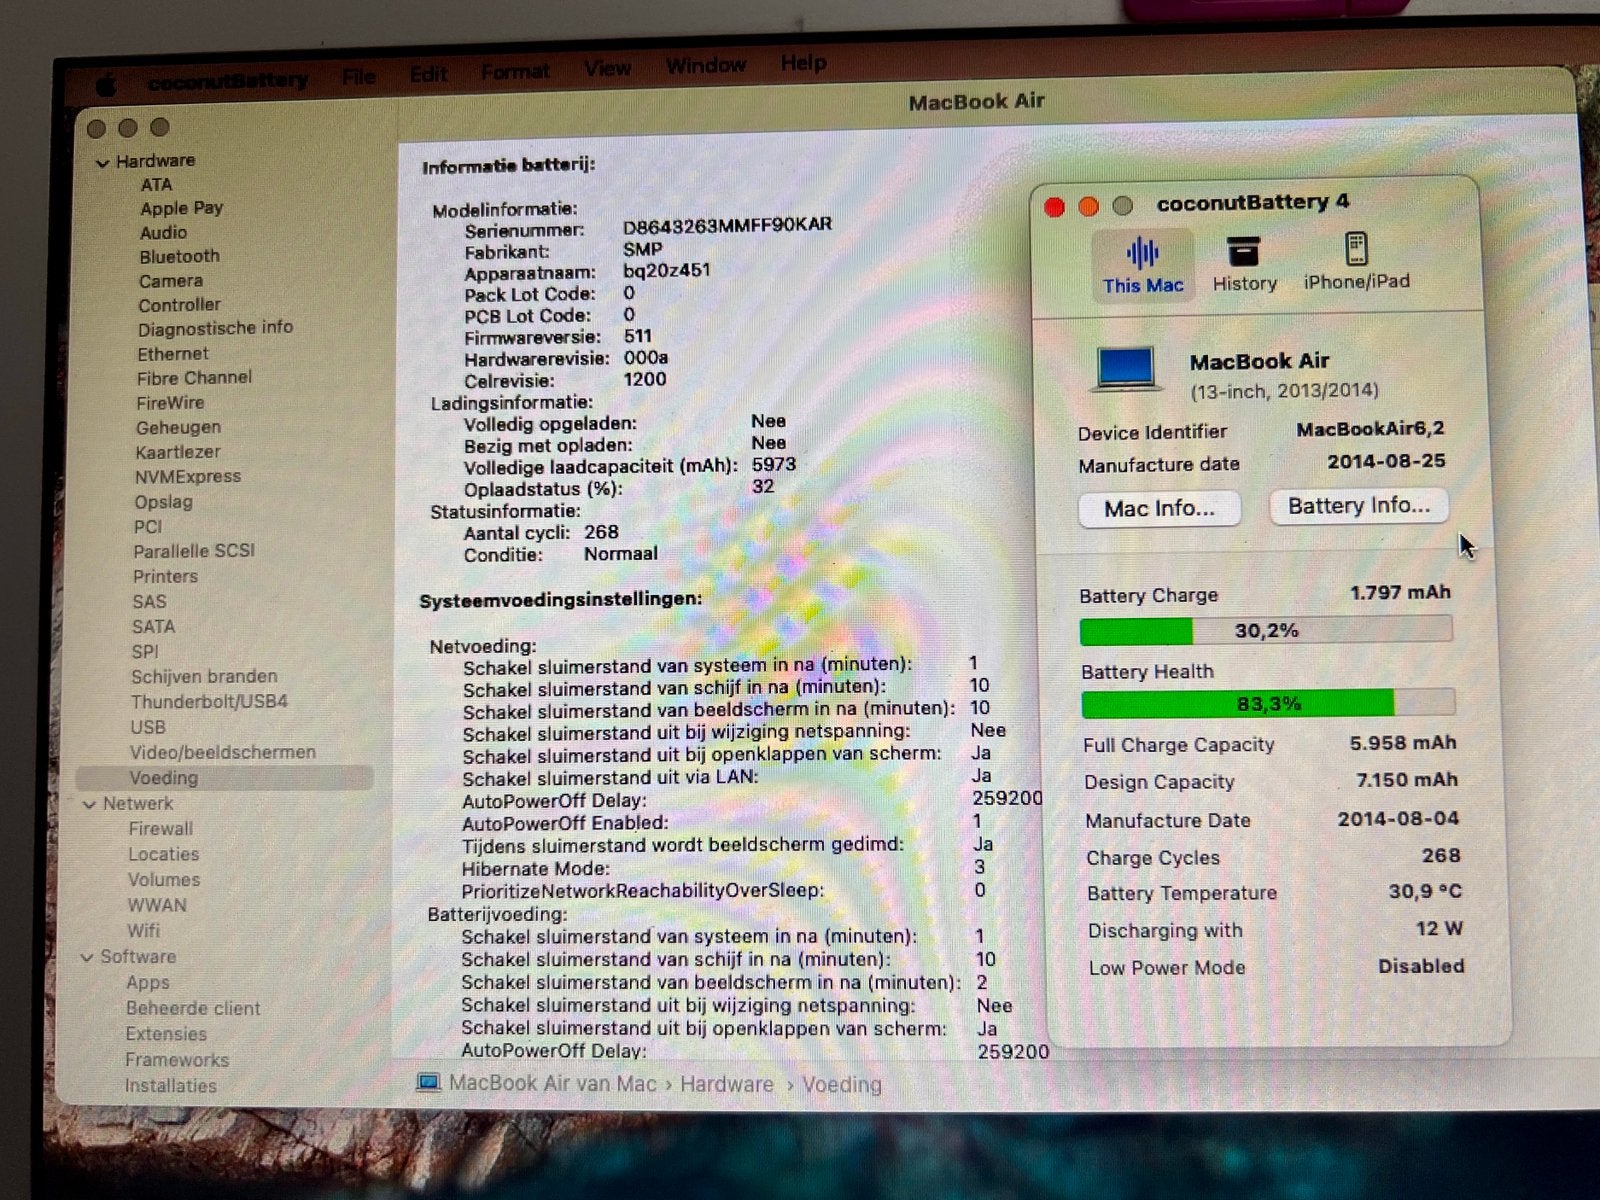Select Printers in the sidebar

click(x=165, y=577)
